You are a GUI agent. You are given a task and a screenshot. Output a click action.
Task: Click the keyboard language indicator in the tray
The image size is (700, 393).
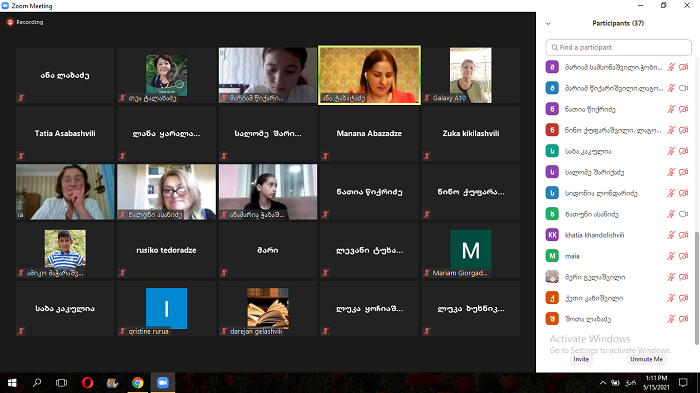point(630,383)
